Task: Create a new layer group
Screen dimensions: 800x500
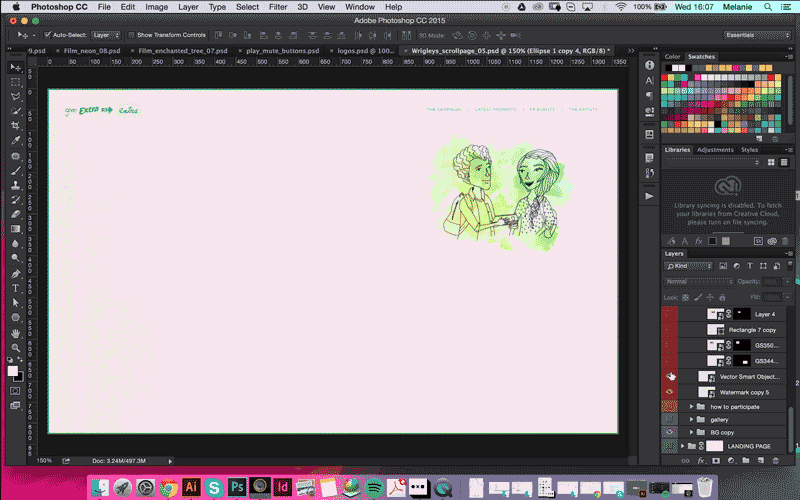Action: [746, 460]
